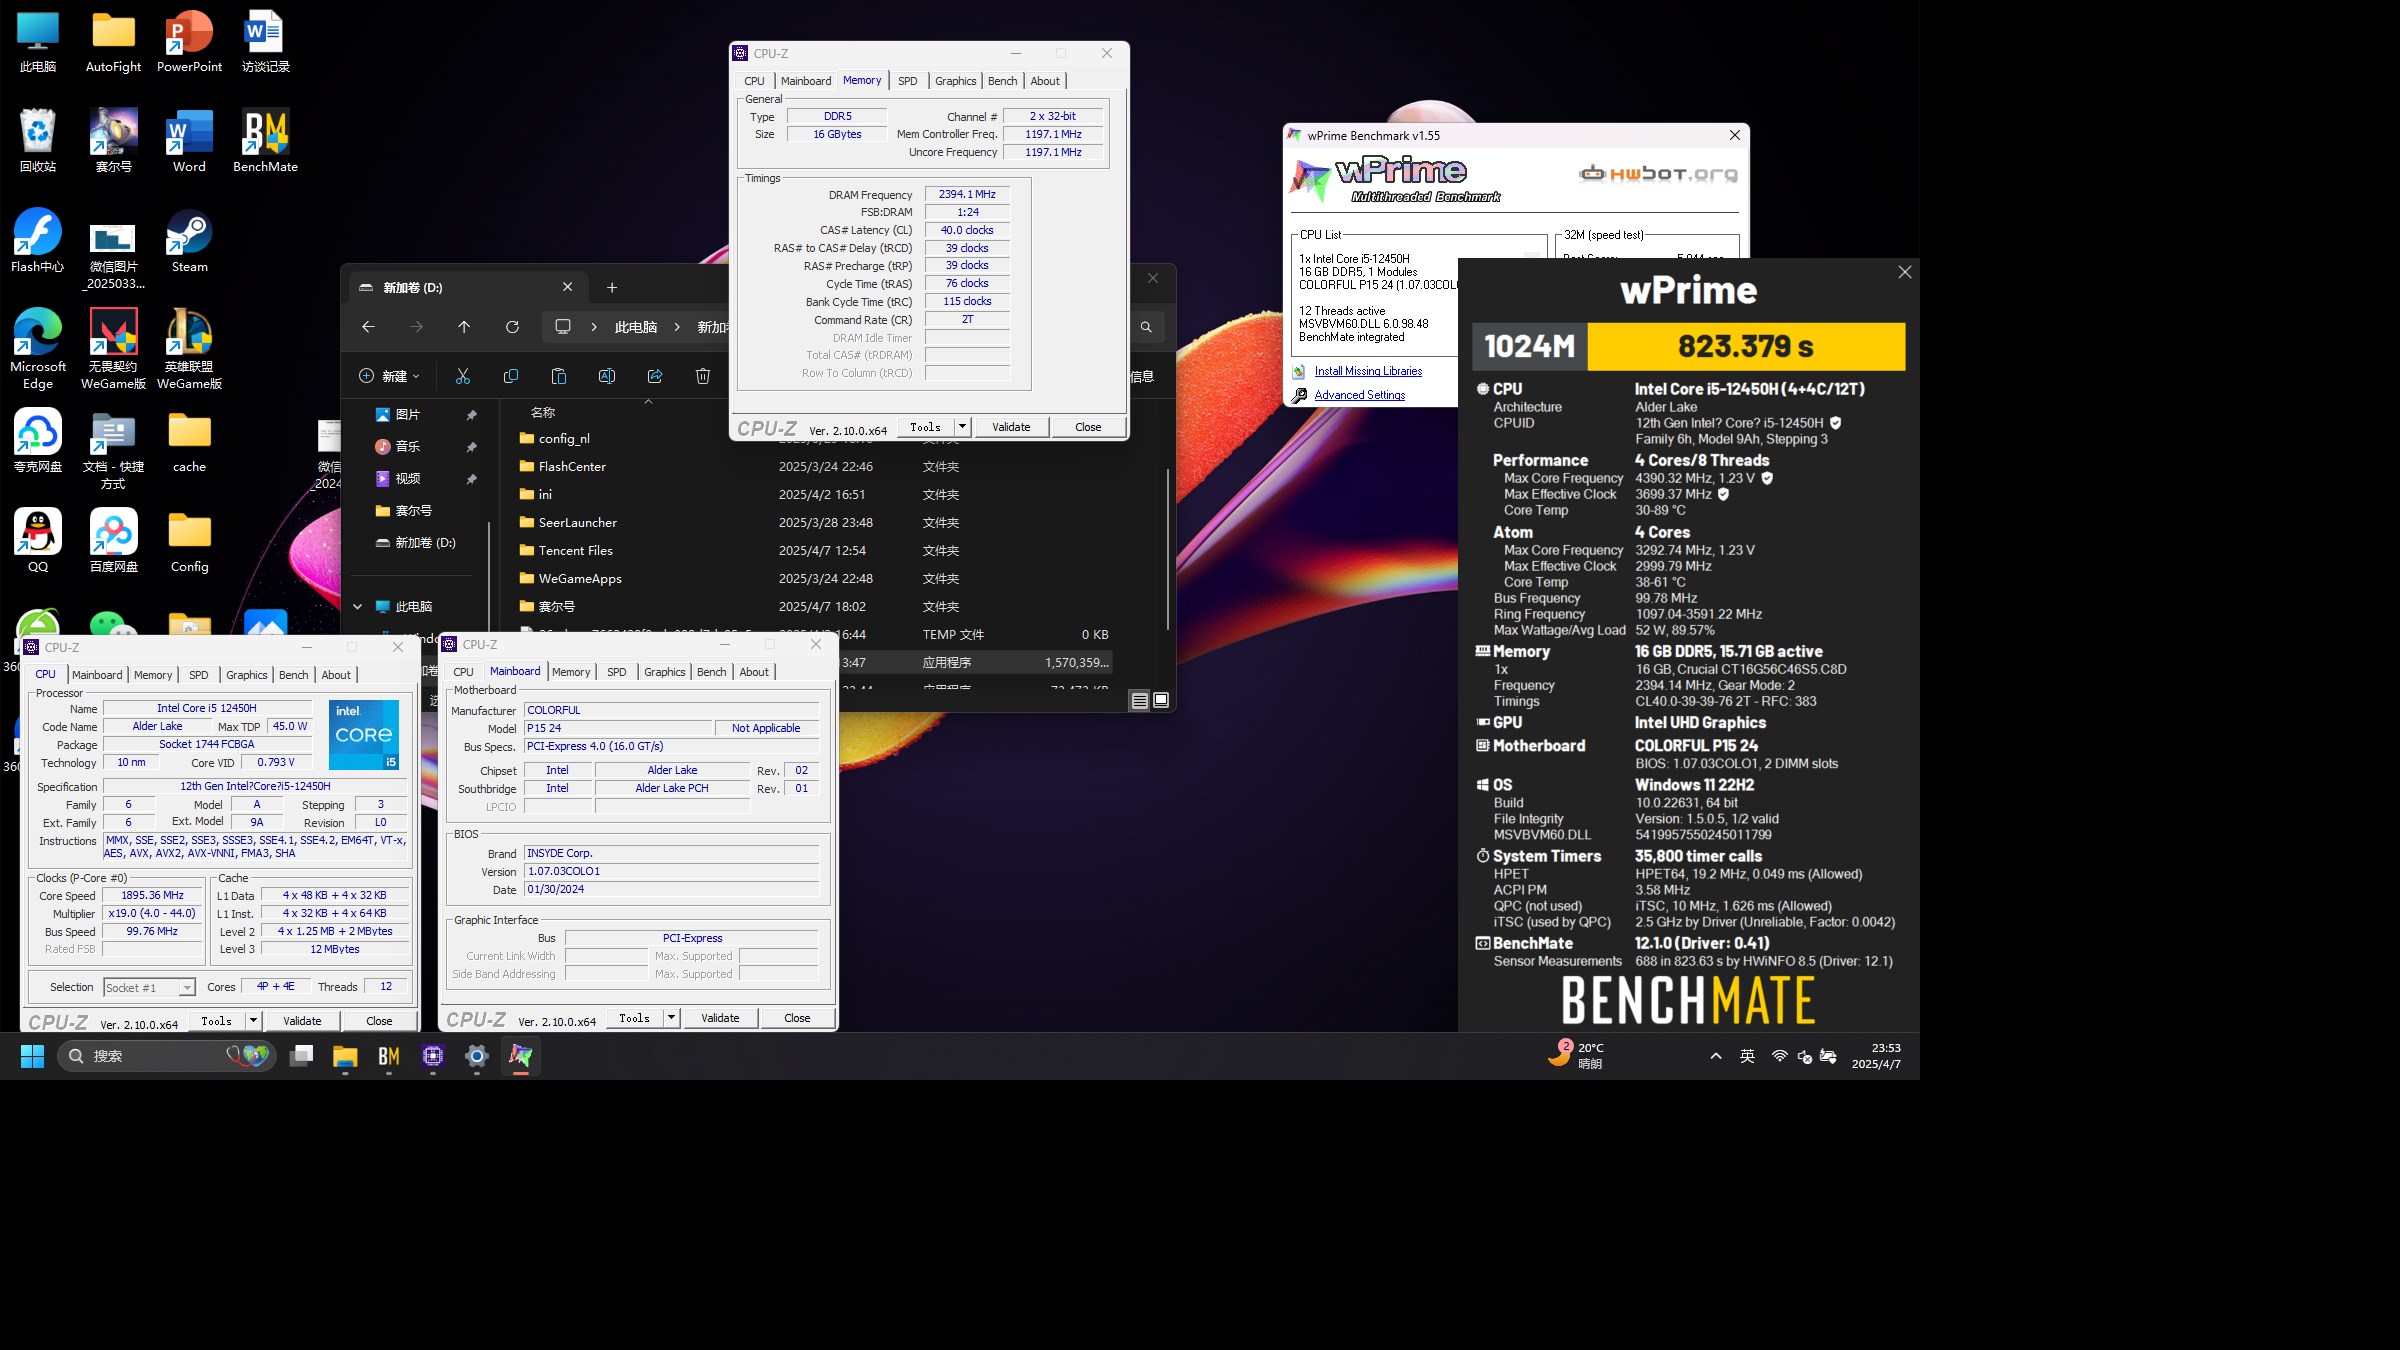Open the weather widget showing 20°C
Viewport: 2400px width, 1350px height.
(x=1576, y=1056)
